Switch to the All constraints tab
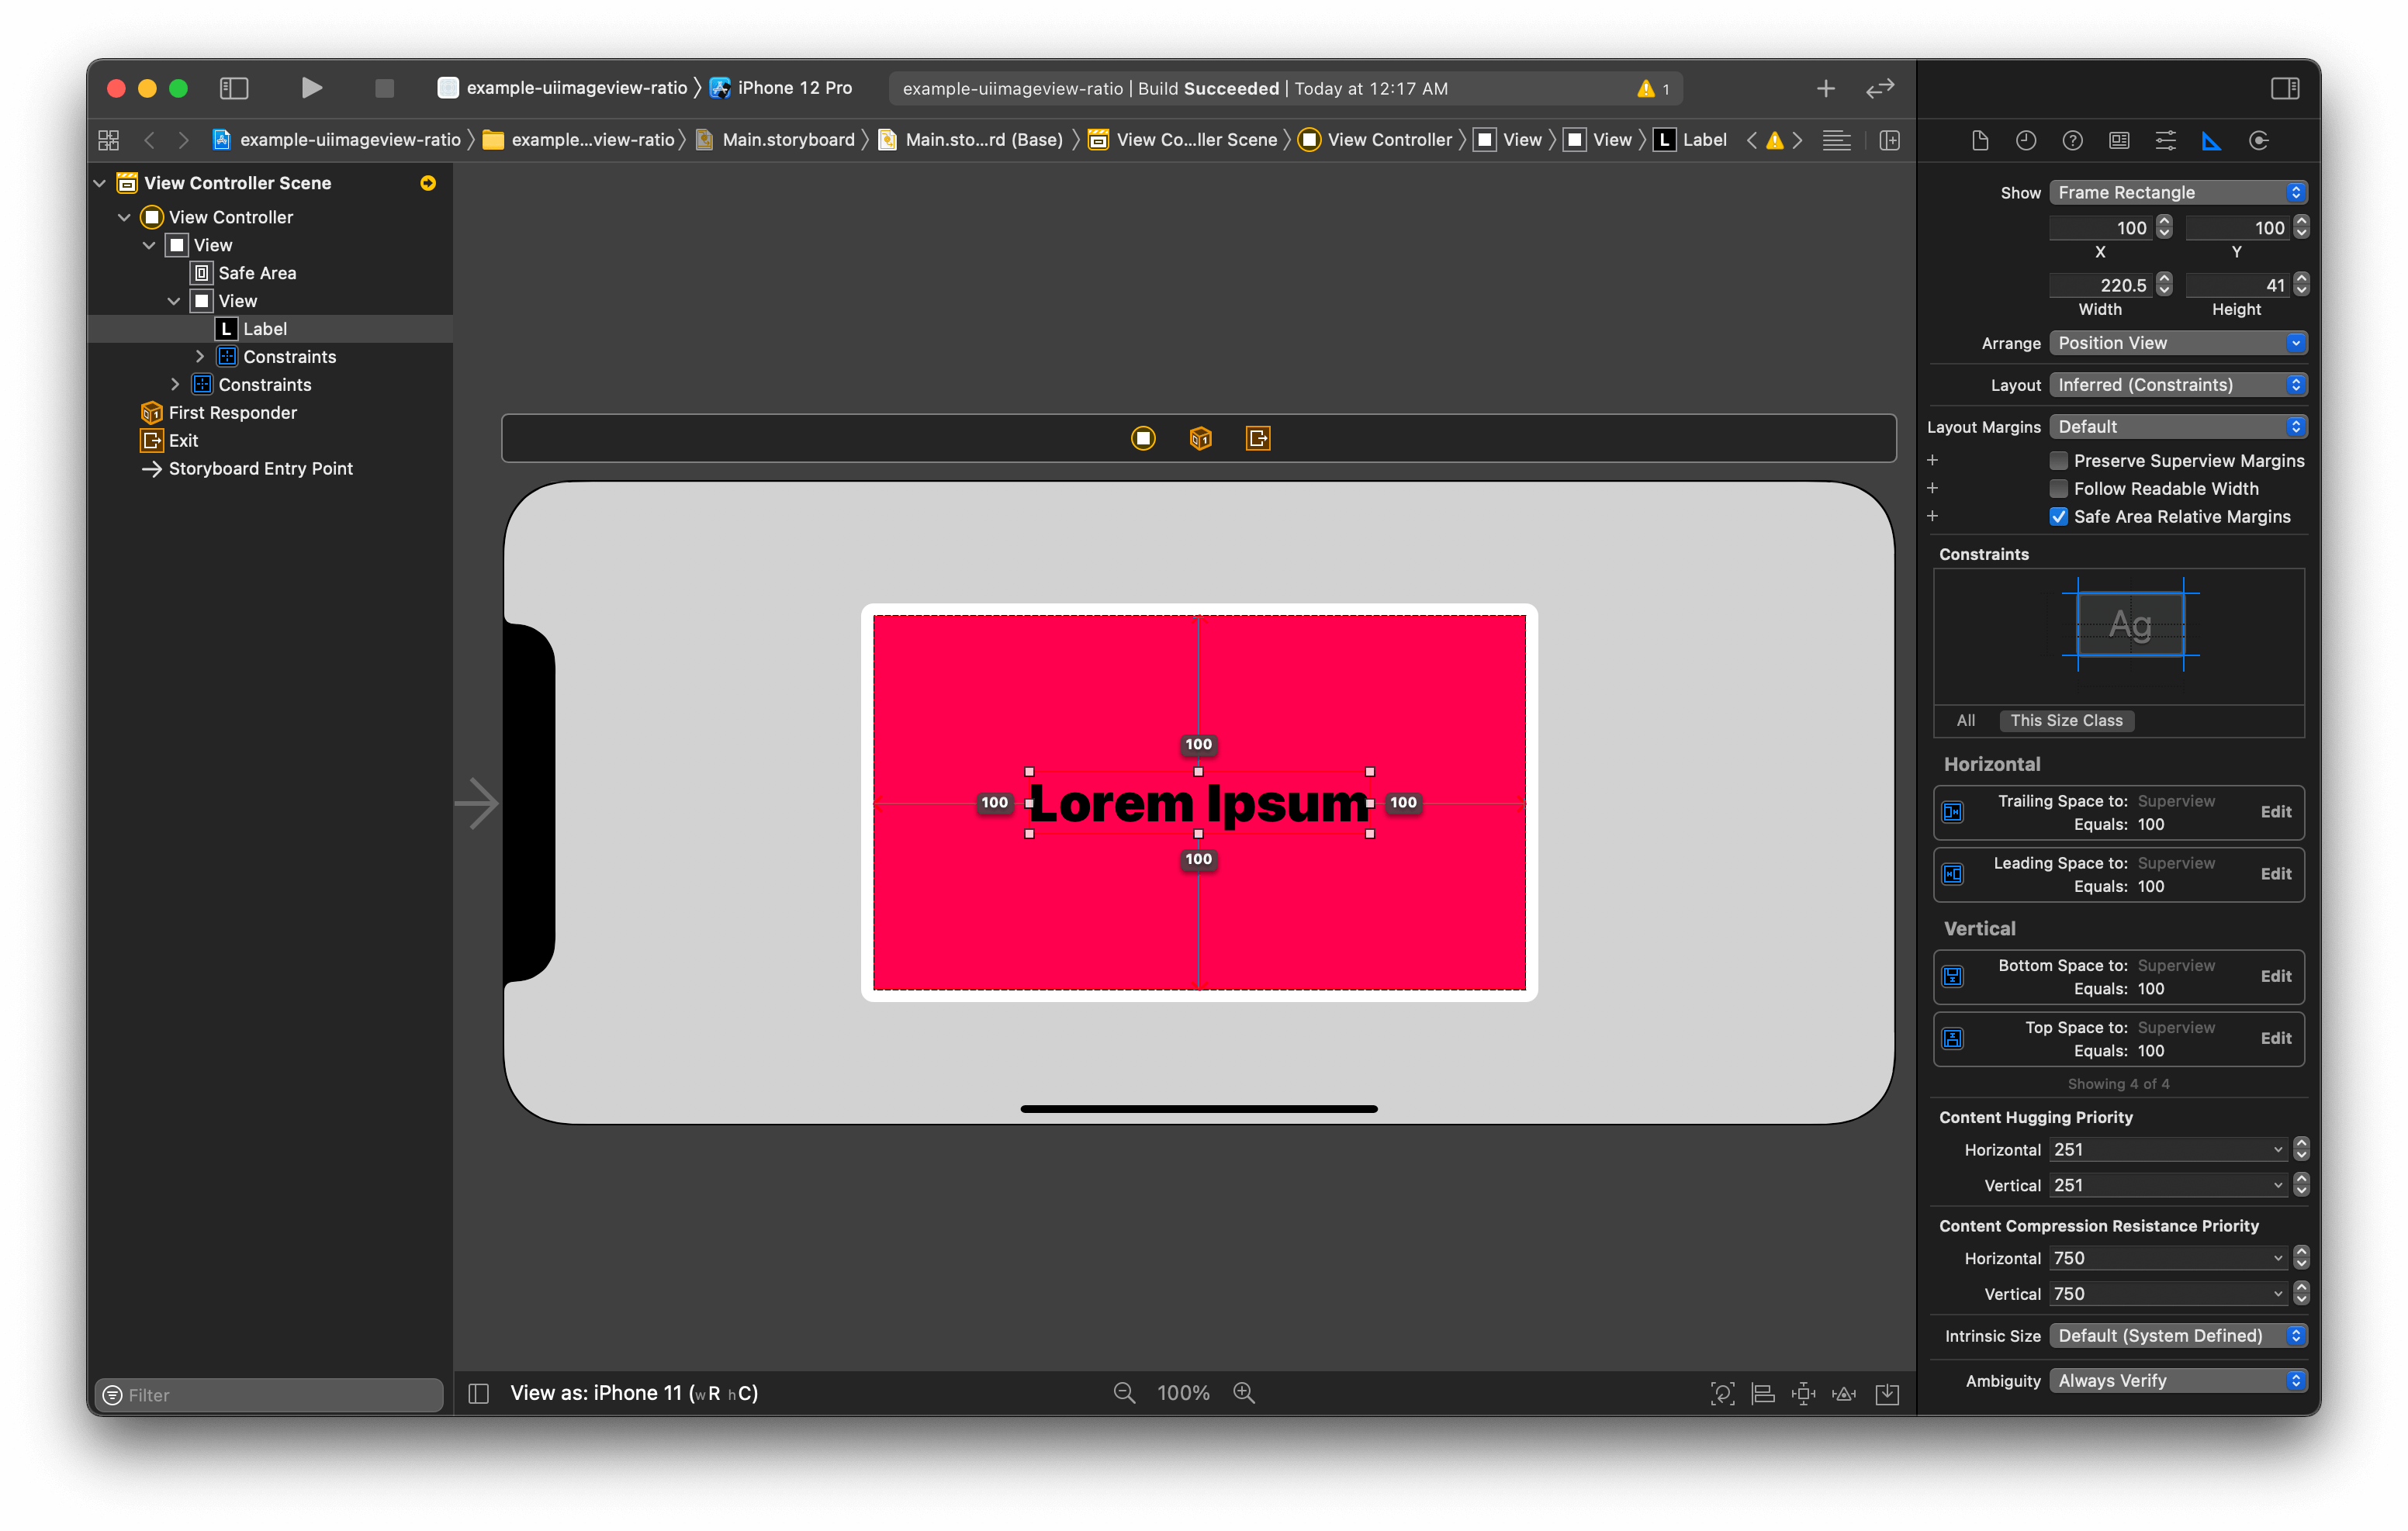Viewport: 2408px width, 1531px height. point(1965,720)
